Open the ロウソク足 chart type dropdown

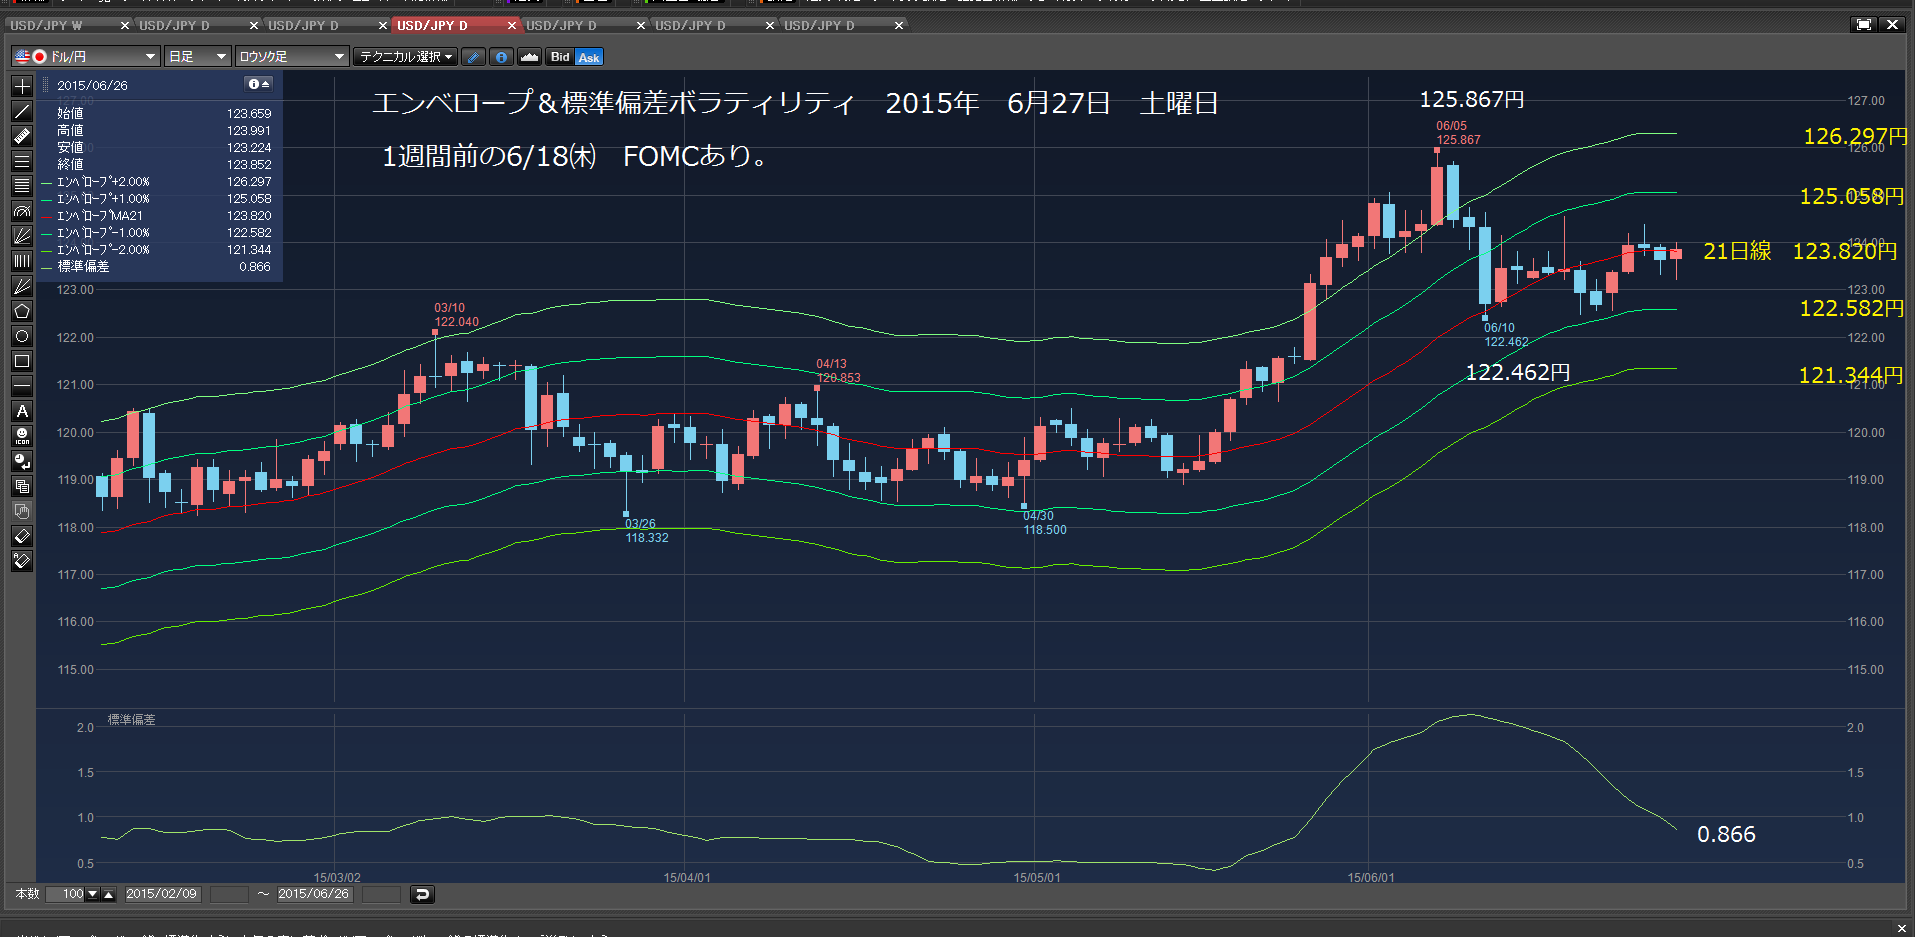[x=292, y=57]
